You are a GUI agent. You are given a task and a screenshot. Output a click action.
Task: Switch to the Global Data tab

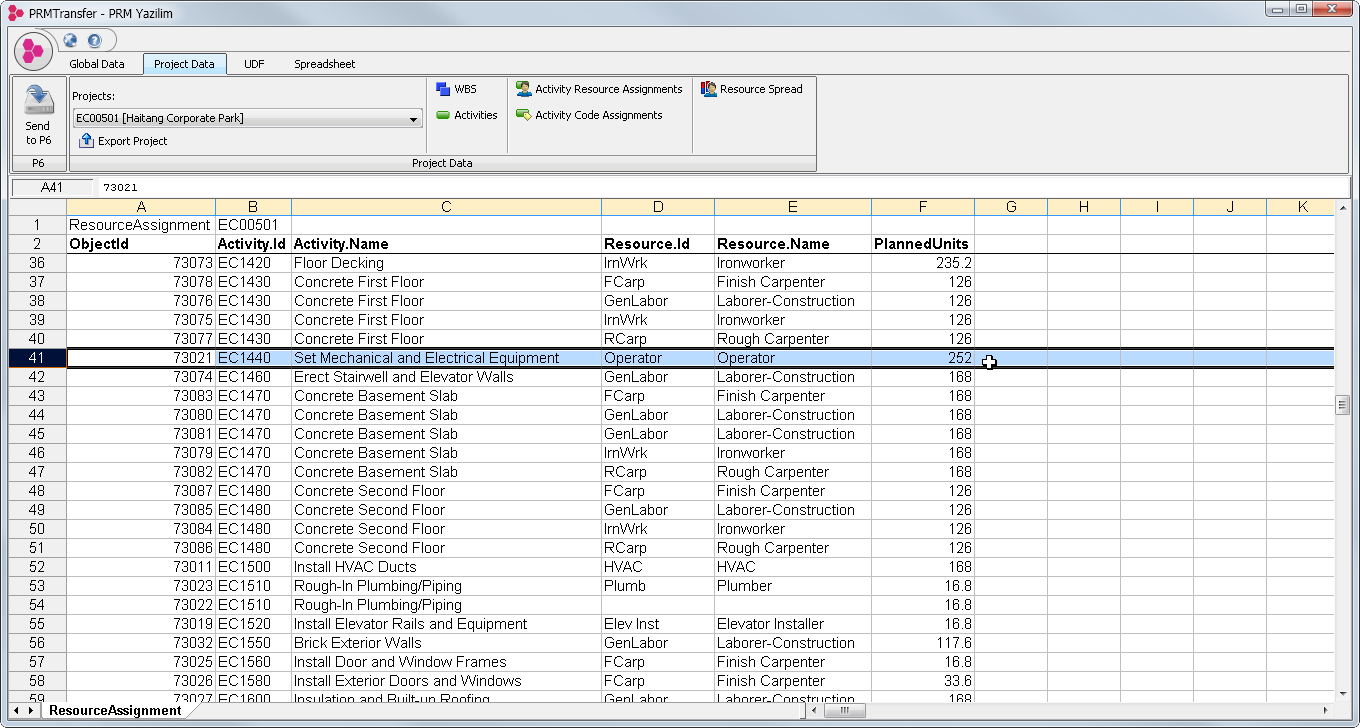coord(97,64)
